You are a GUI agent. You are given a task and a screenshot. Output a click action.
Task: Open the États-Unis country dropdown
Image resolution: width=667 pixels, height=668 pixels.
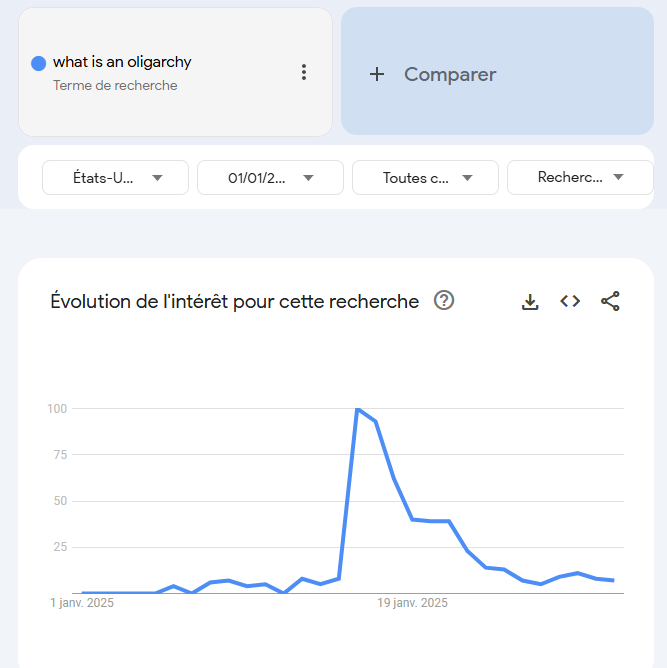click(115, 178)
